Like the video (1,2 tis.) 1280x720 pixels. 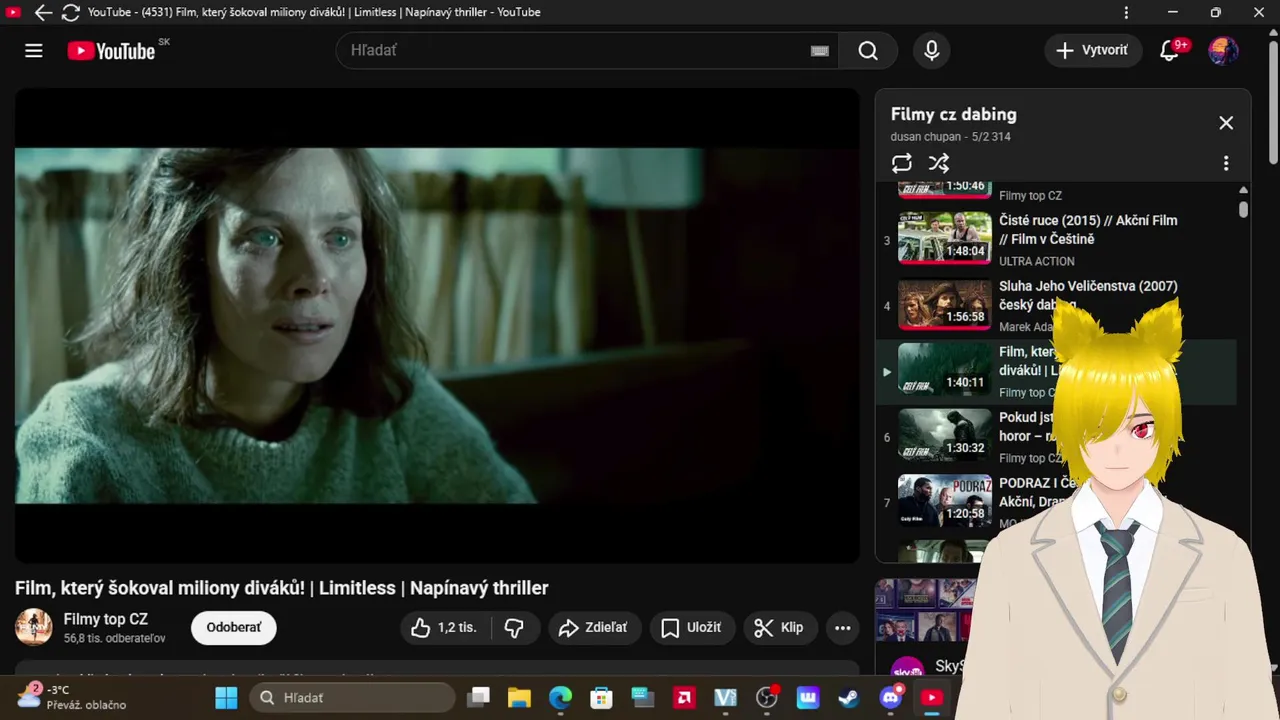pos(446,628)
